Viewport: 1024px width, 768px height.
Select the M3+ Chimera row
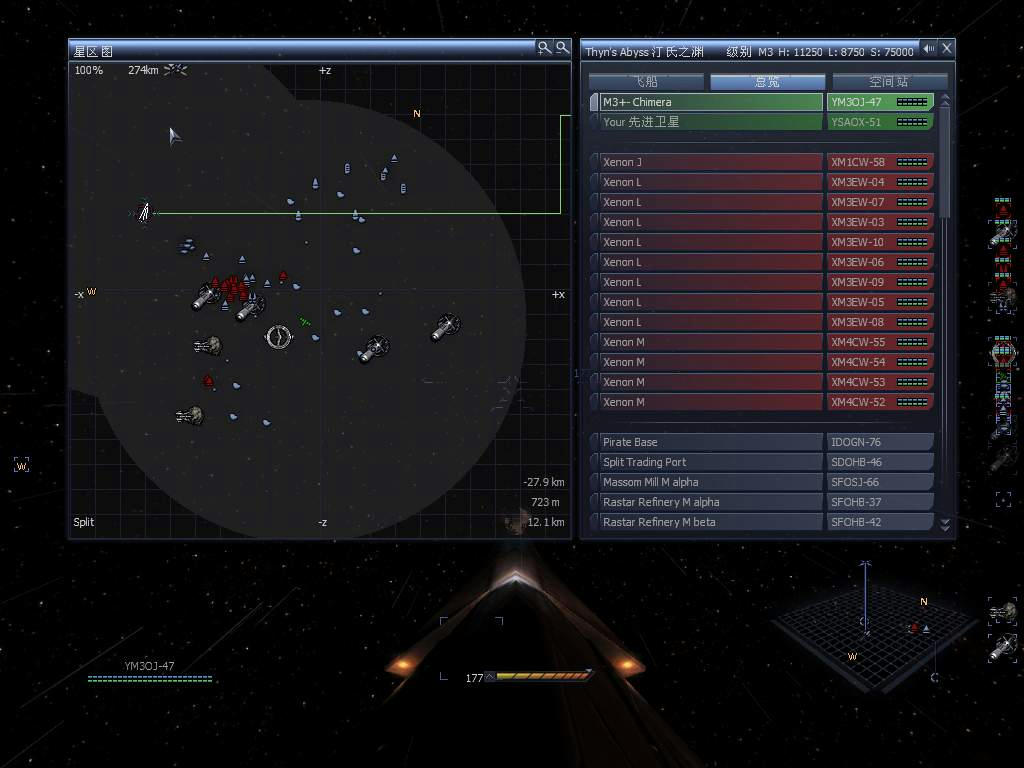761,102
